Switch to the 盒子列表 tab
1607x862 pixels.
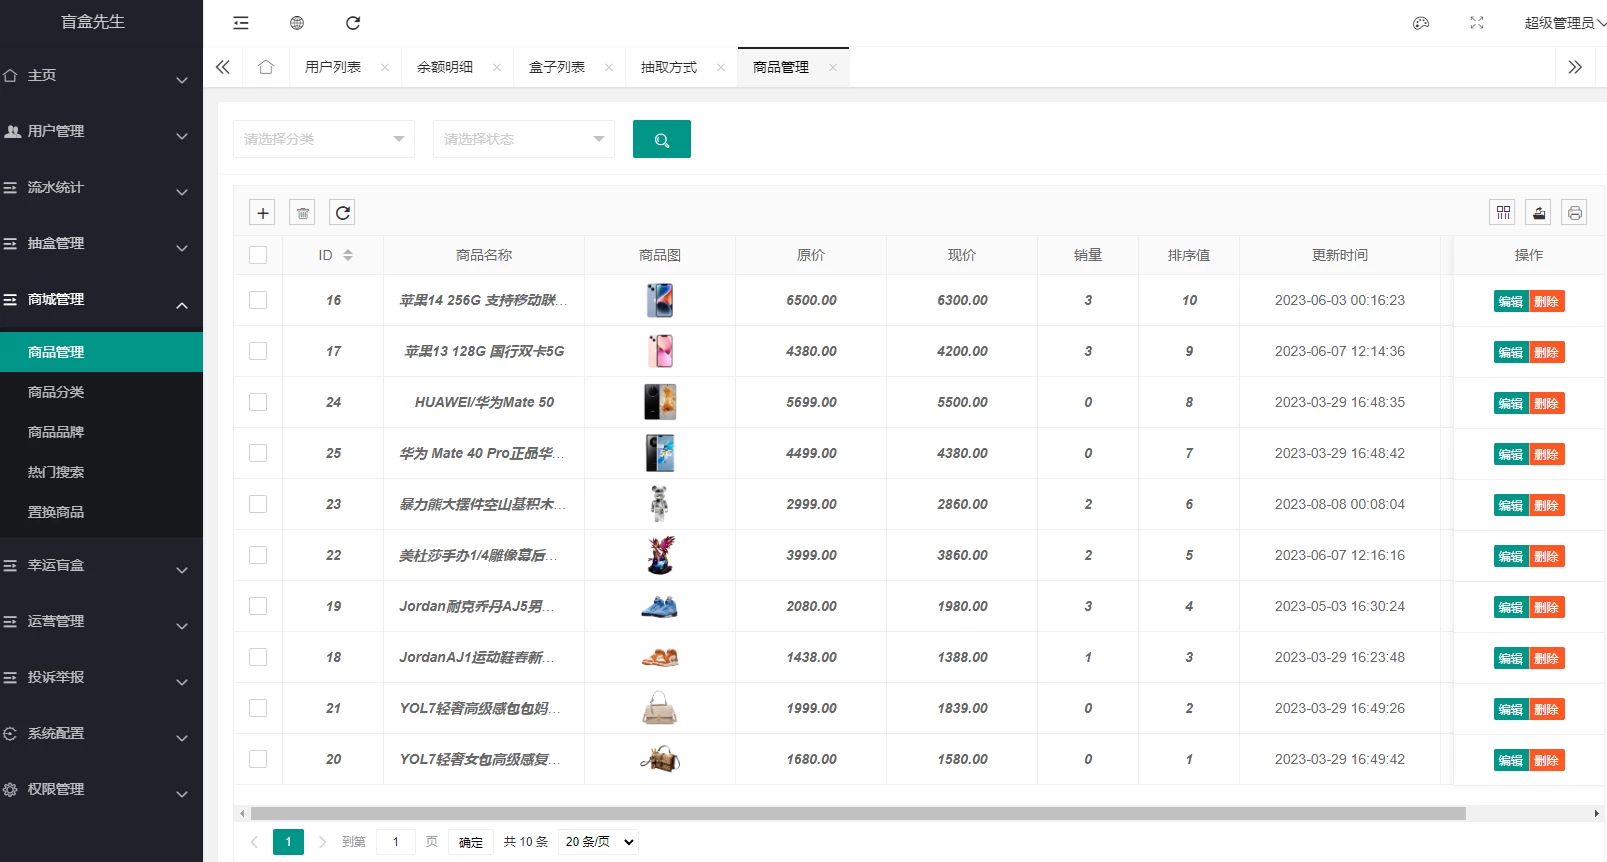click(x=557, y=67)
